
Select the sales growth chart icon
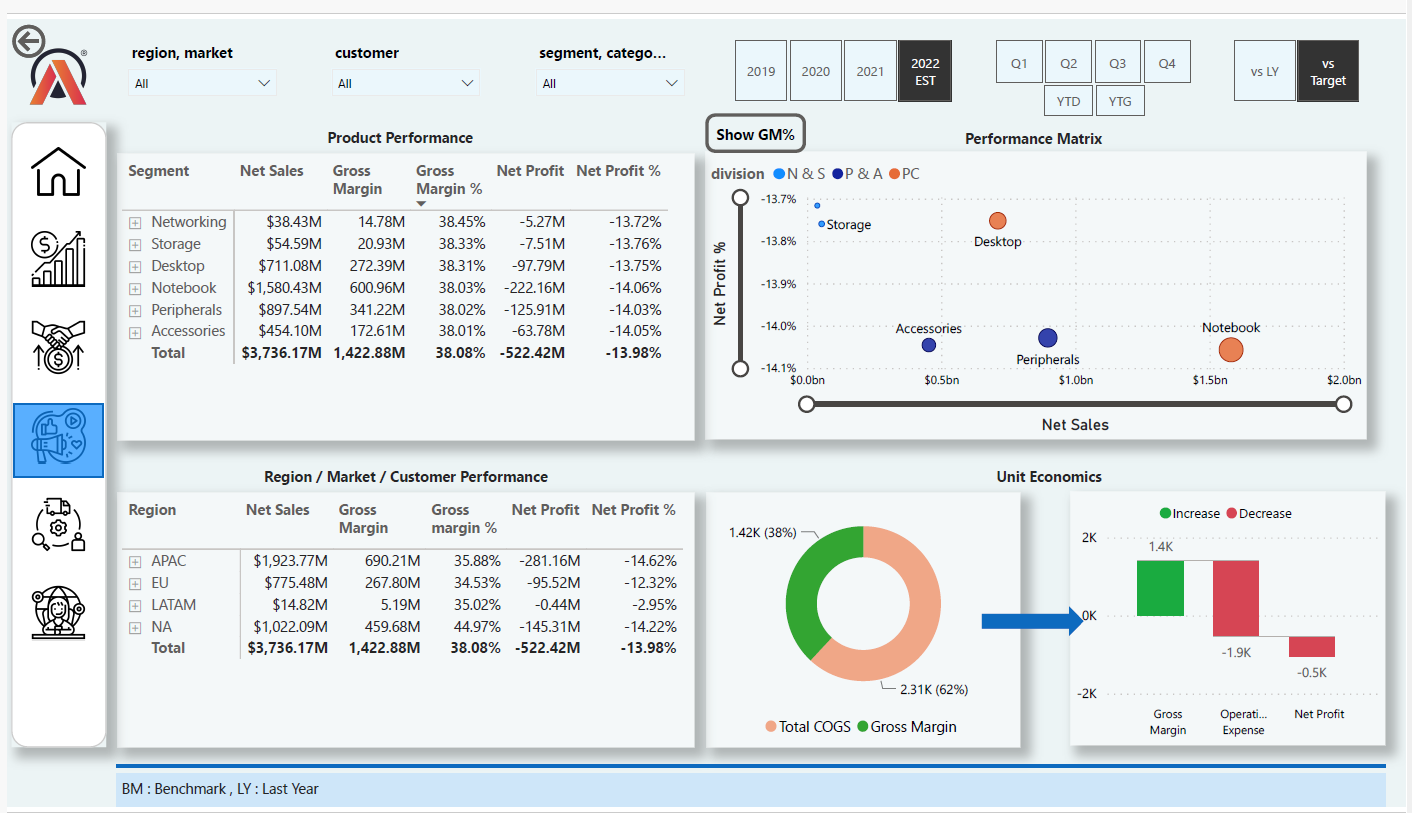click(58, 258)
